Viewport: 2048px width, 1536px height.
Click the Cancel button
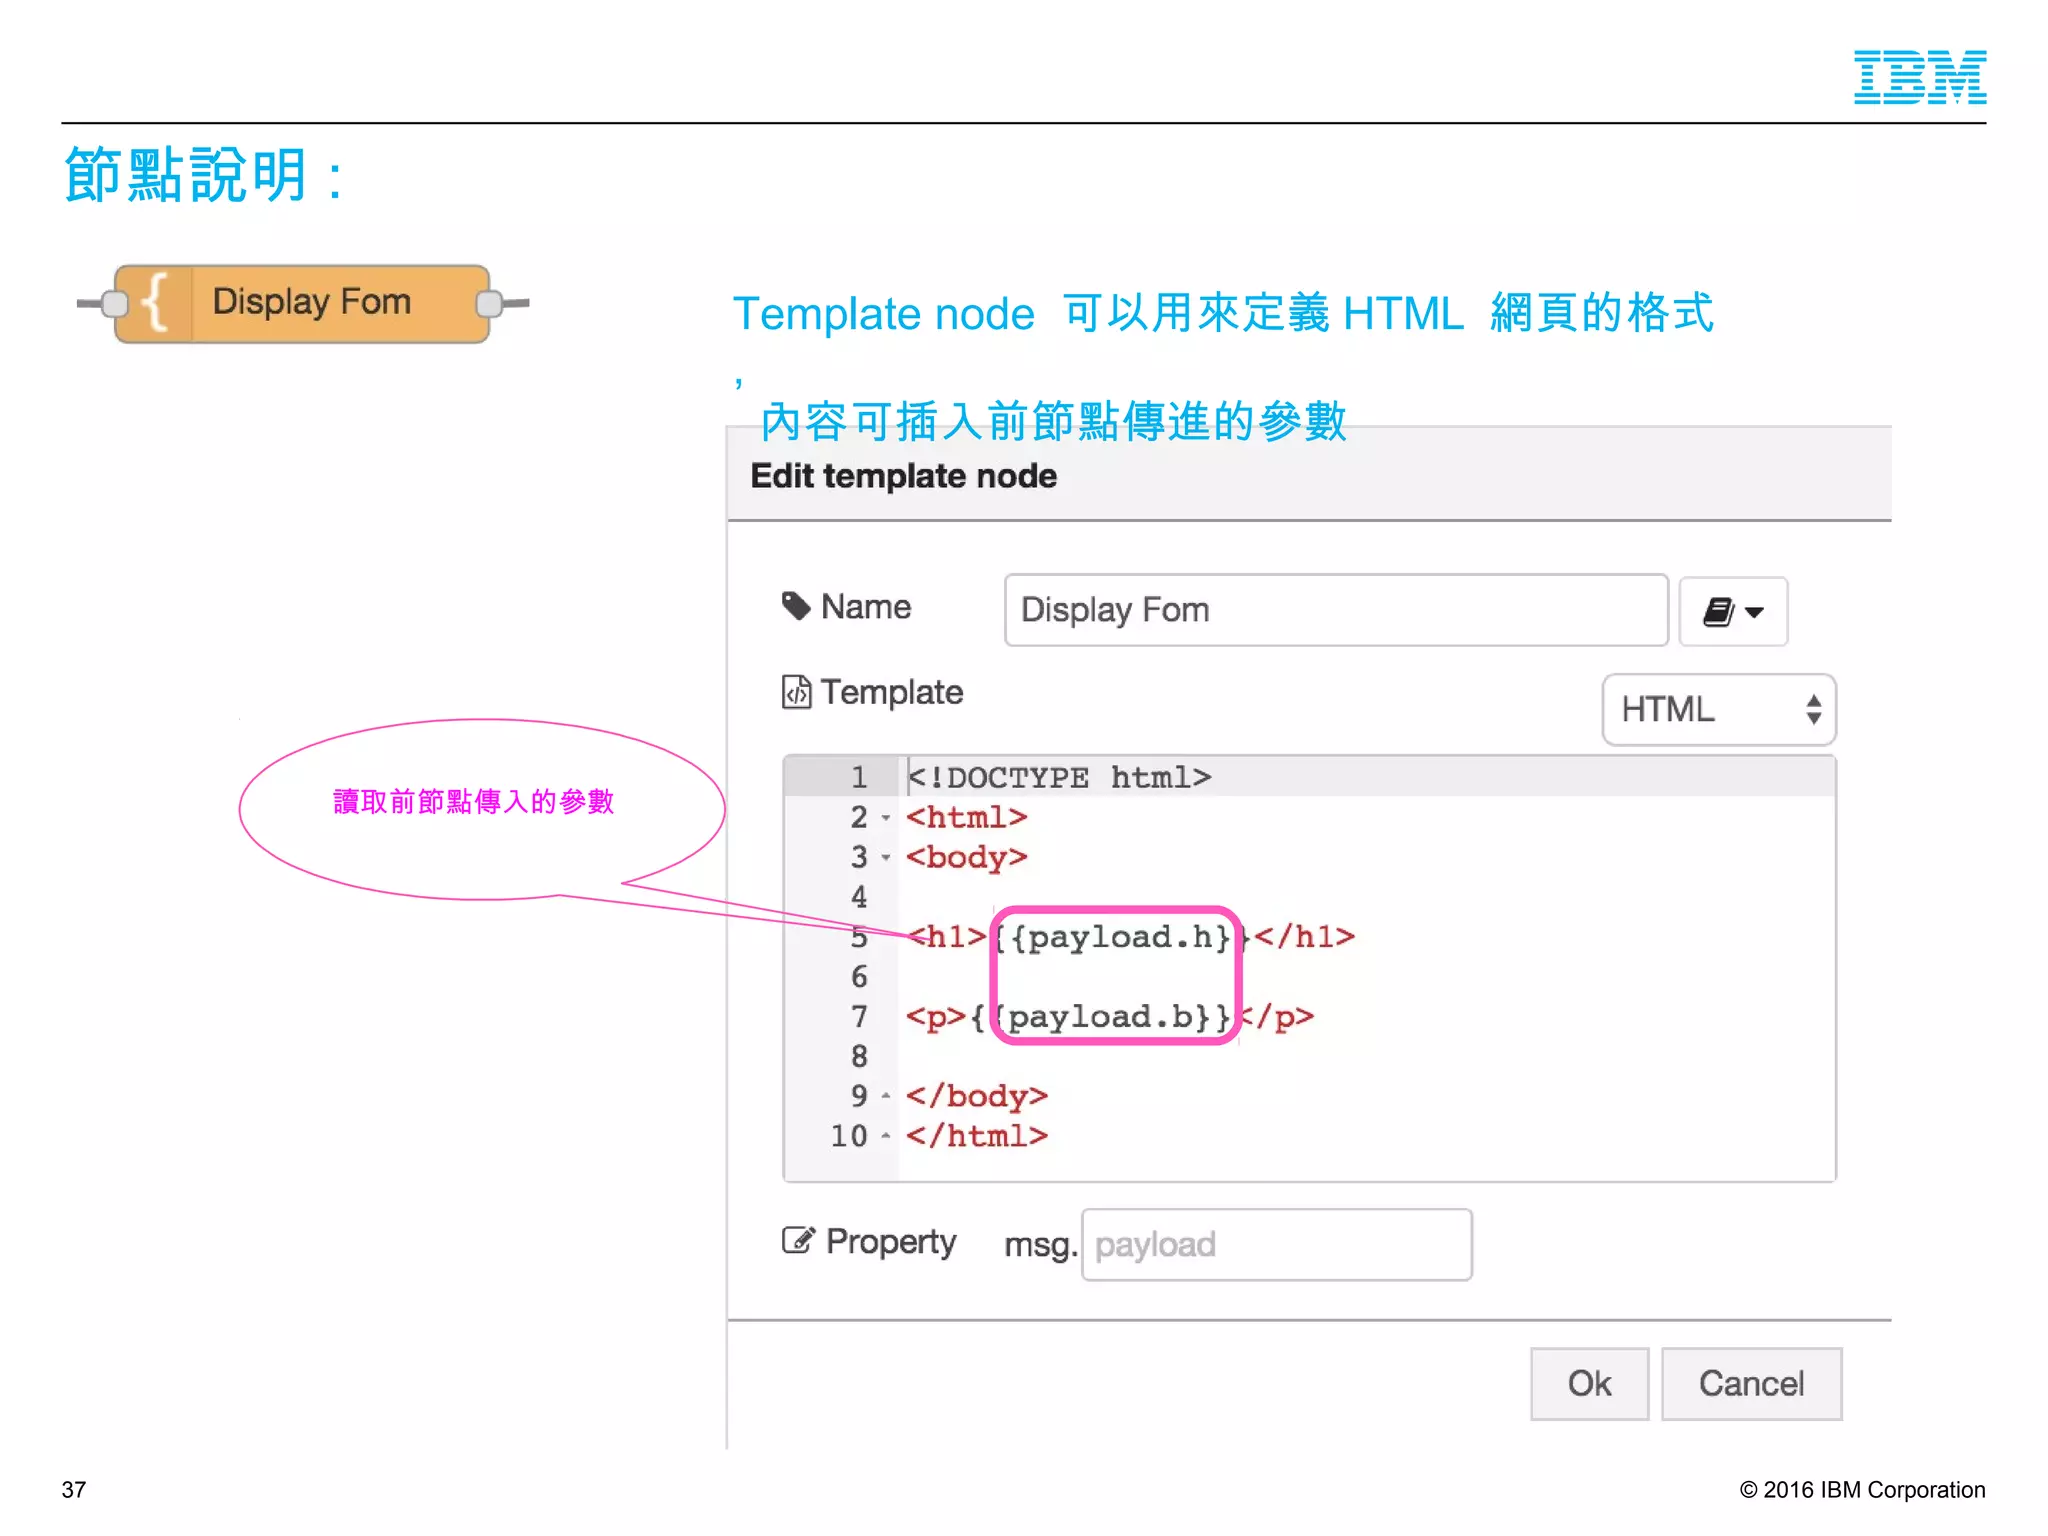pos(1751,1384)
